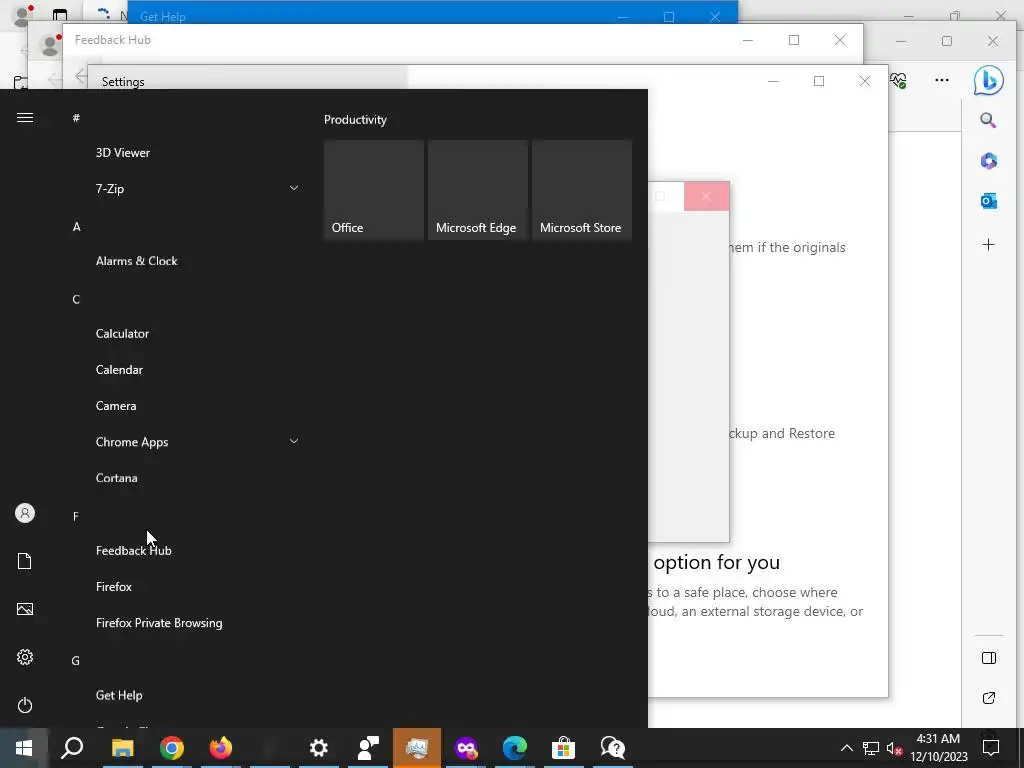Click muted volume tray icon
The height and width of the screenshot is (768, 1024).
[x=895, y=748]
